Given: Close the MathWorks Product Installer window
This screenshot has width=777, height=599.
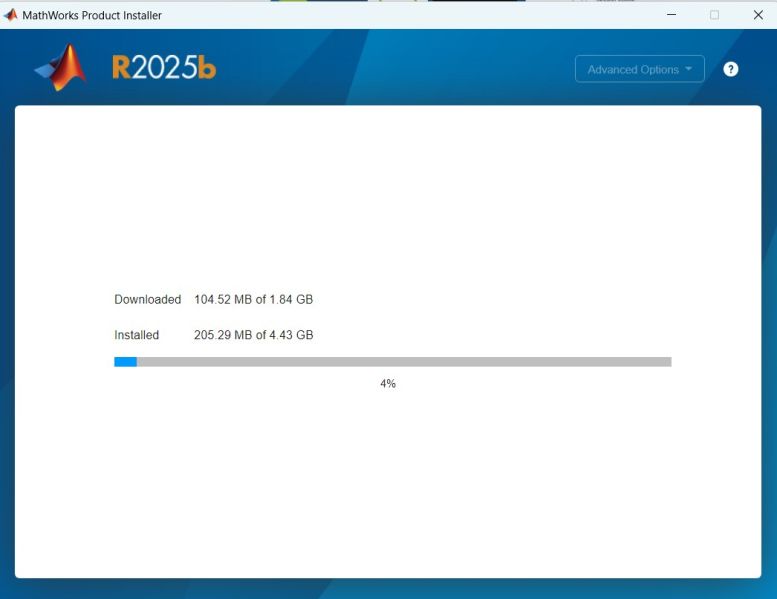Looking at the screenshot, I should 757,15.
